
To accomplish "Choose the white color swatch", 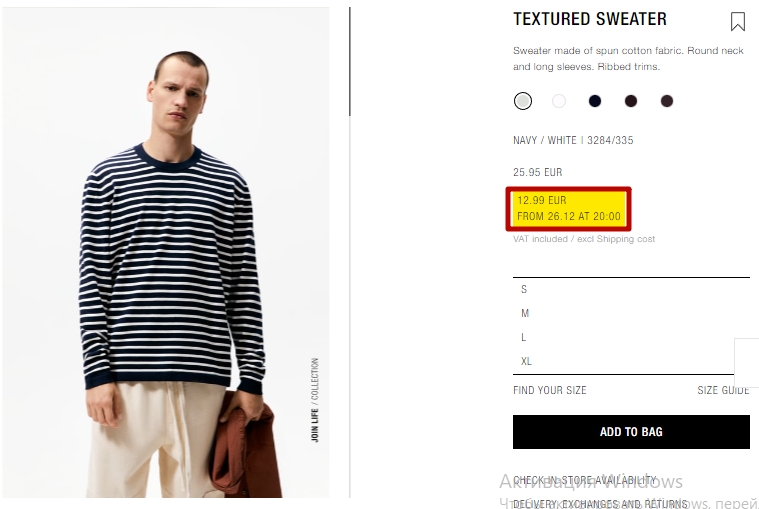I will (x=559, y=101).
